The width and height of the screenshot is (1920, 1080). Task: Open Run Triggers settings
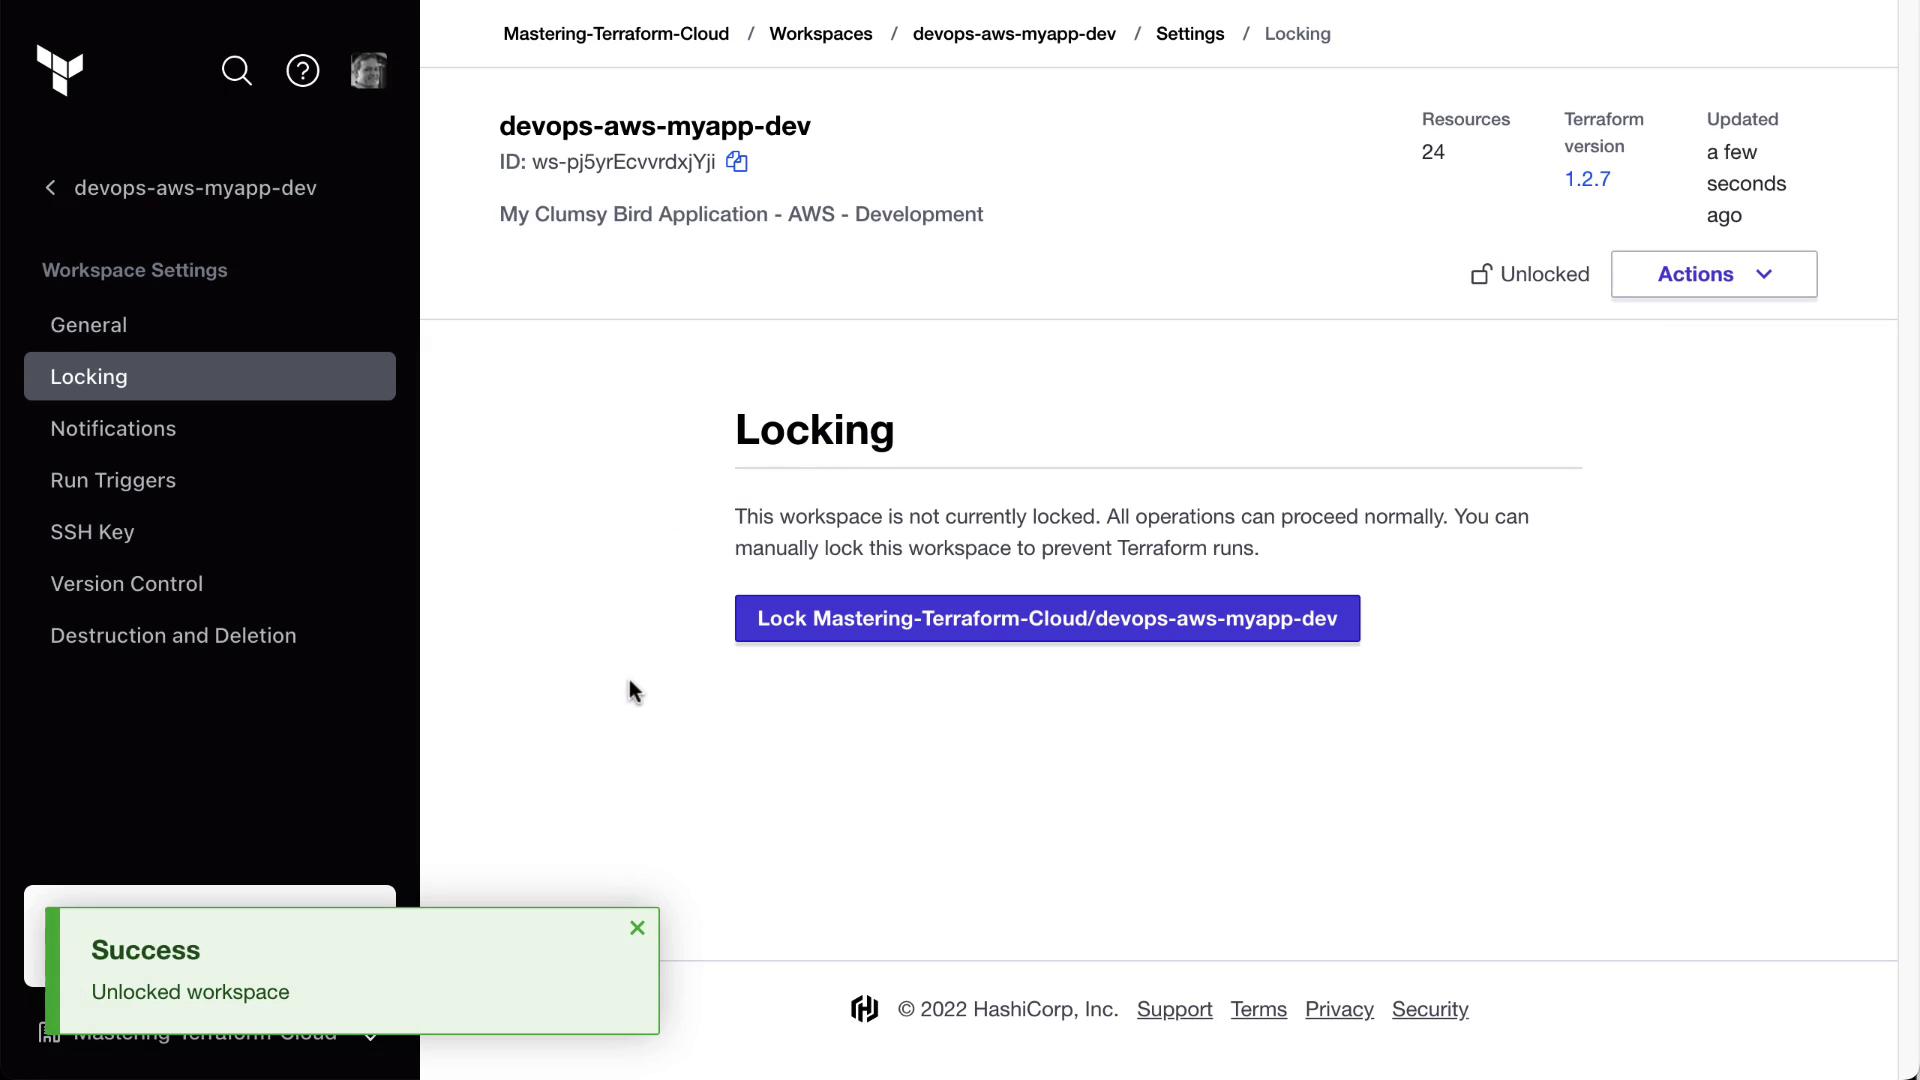pos(113,480)
